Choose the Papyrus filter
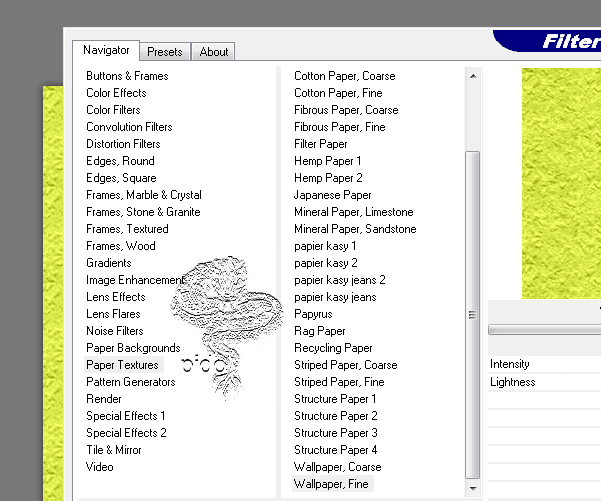 (x=314, y=314)
